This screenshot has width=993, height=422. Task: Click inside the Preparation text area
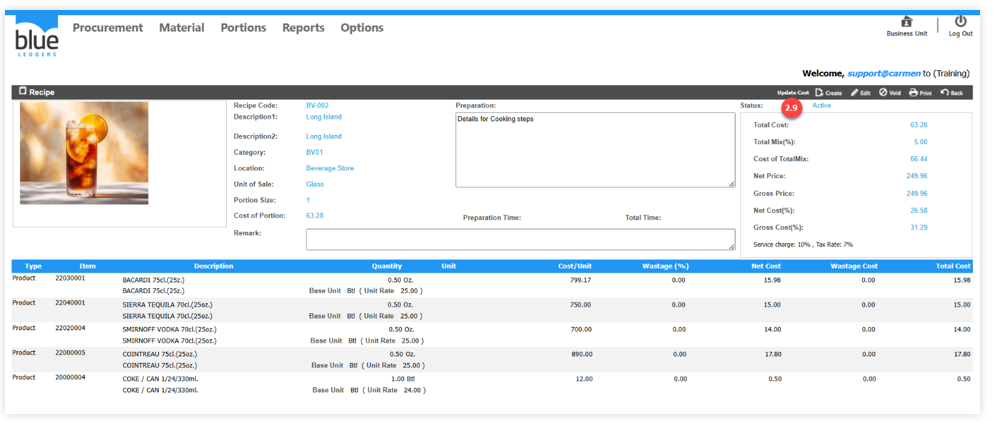coord(595,149)
